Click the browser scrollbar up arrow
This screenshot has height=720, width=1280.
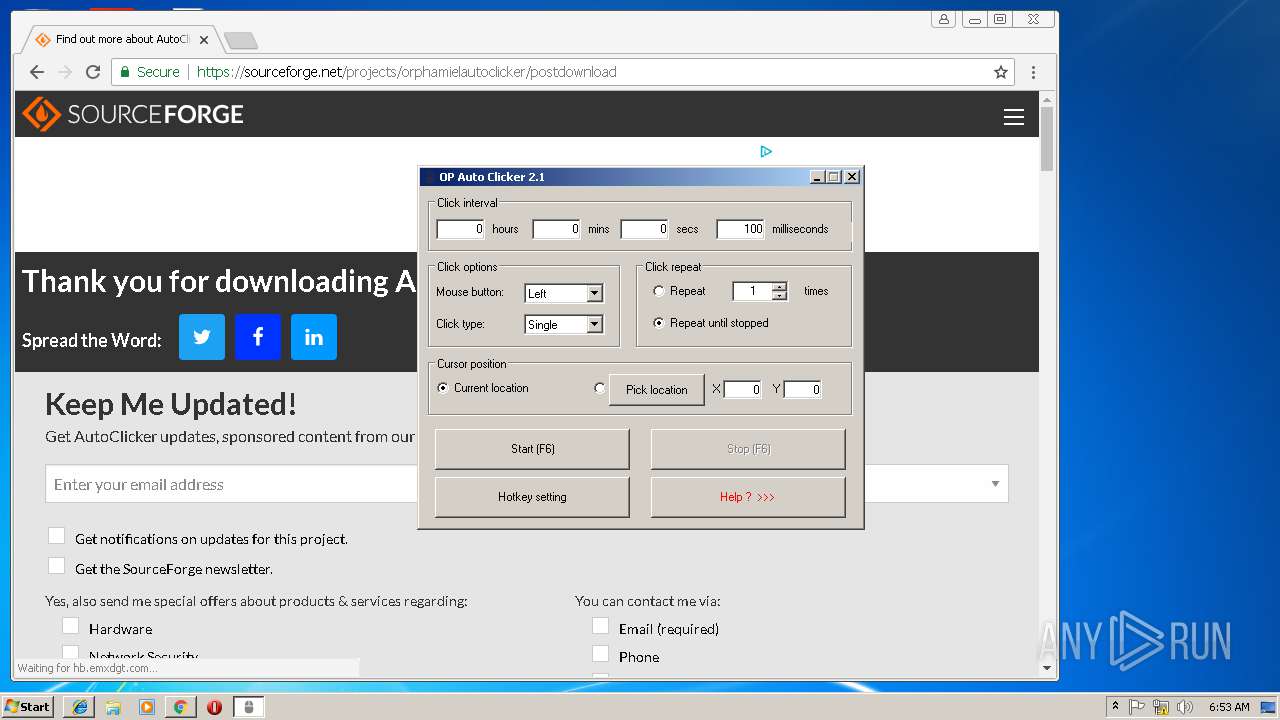click(x=1047, y=99)
